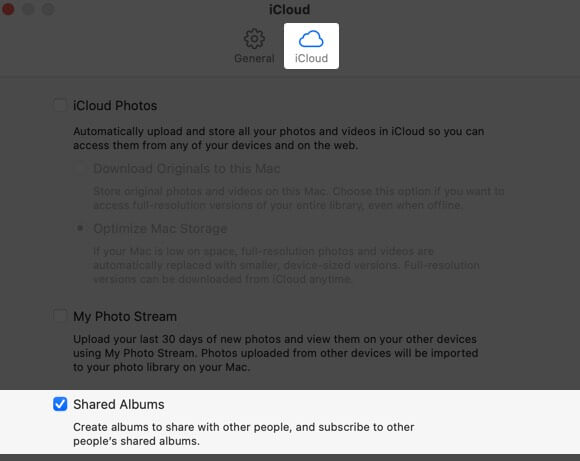Screen dimensions: 580x461
Task: Uncheck the Shared Albums checkbox
Action: click(60, 404)
